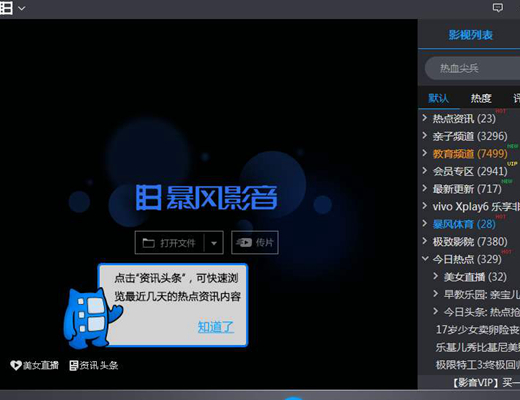Expand the vivo Xplay6 category
The width and height of the screenshot is (520, 400).
[x=425, y=206]
